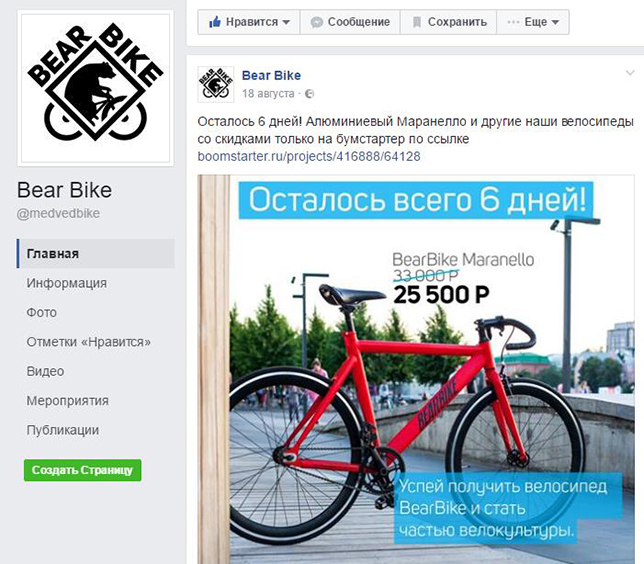Click the Messenger bubble icon

pyautogui.click(x=317, y=22)
